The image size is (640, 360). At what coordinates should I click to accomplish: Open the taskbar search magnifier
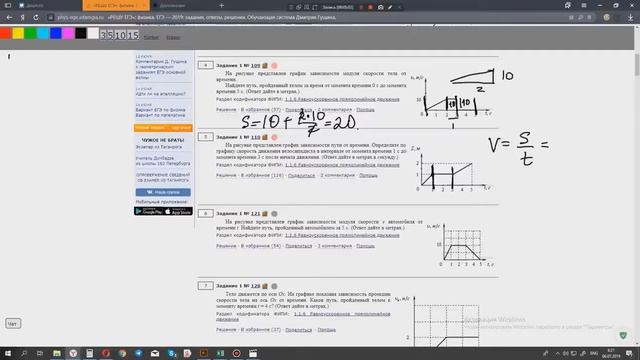24,353
